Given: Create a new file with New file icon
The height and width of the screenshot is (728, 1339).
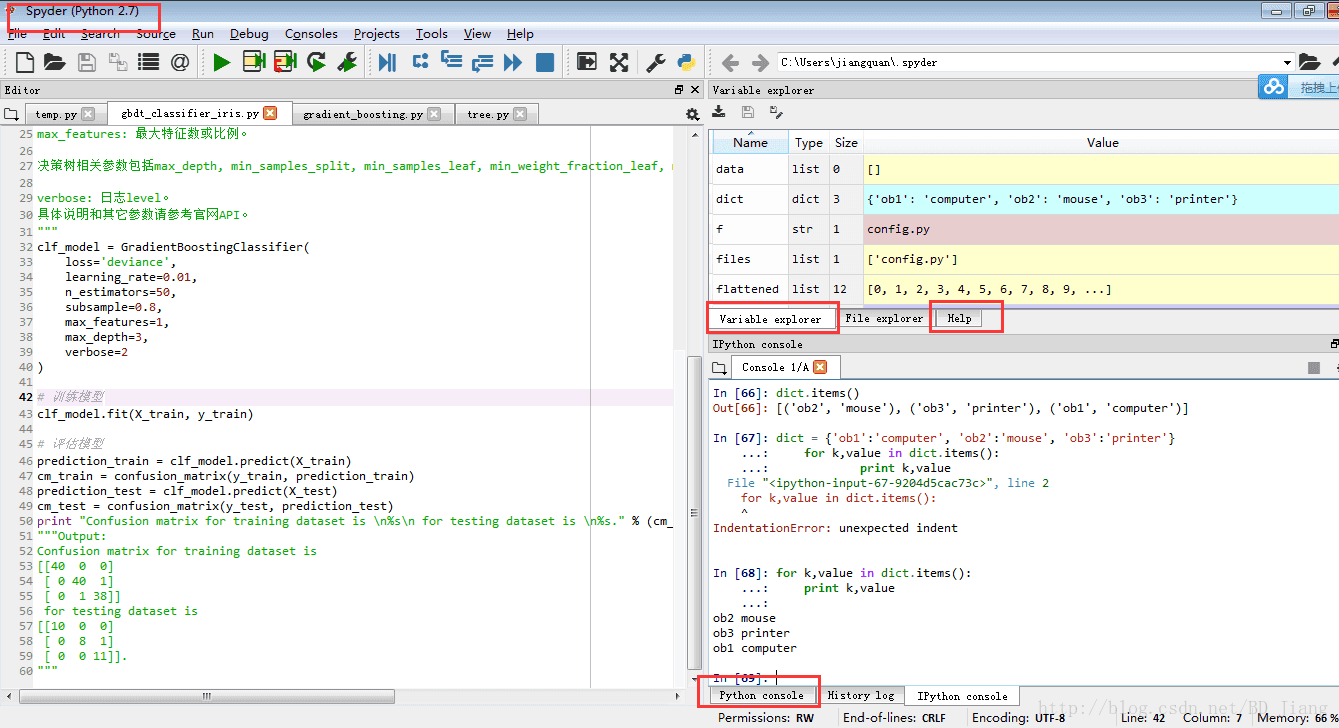Looking at the screenshot, I should pos(24,63).
